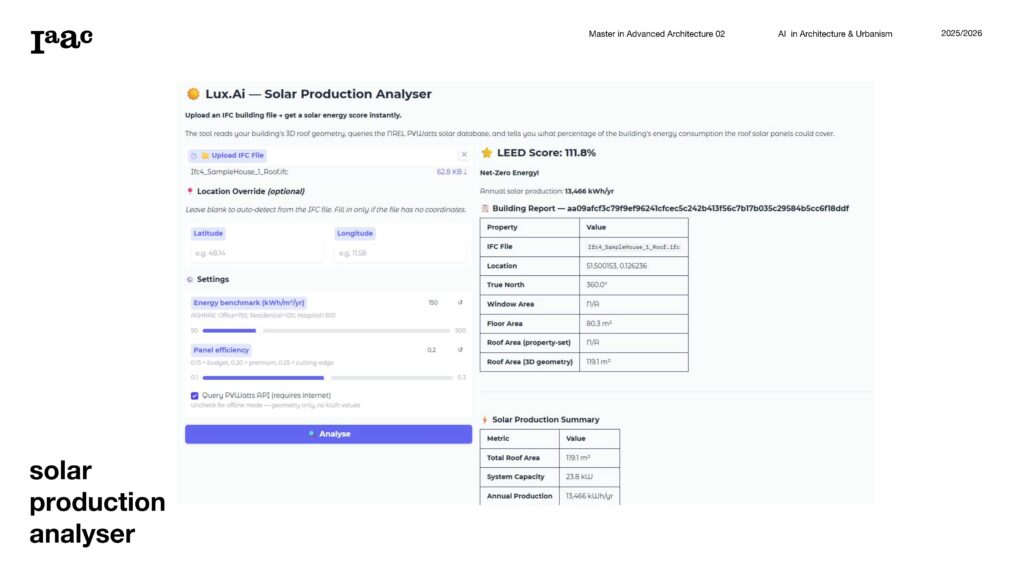Click the Ifc4_SampleHouse_1_Roof.ifc uploaded file name
This screenshot has width=1024, height=576.
(x=232, y=172)
